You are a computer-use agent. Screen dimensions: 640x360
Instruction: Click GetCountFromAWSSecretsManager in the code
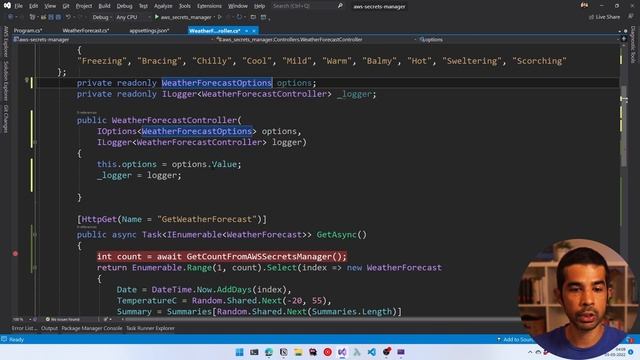[259, 257]
